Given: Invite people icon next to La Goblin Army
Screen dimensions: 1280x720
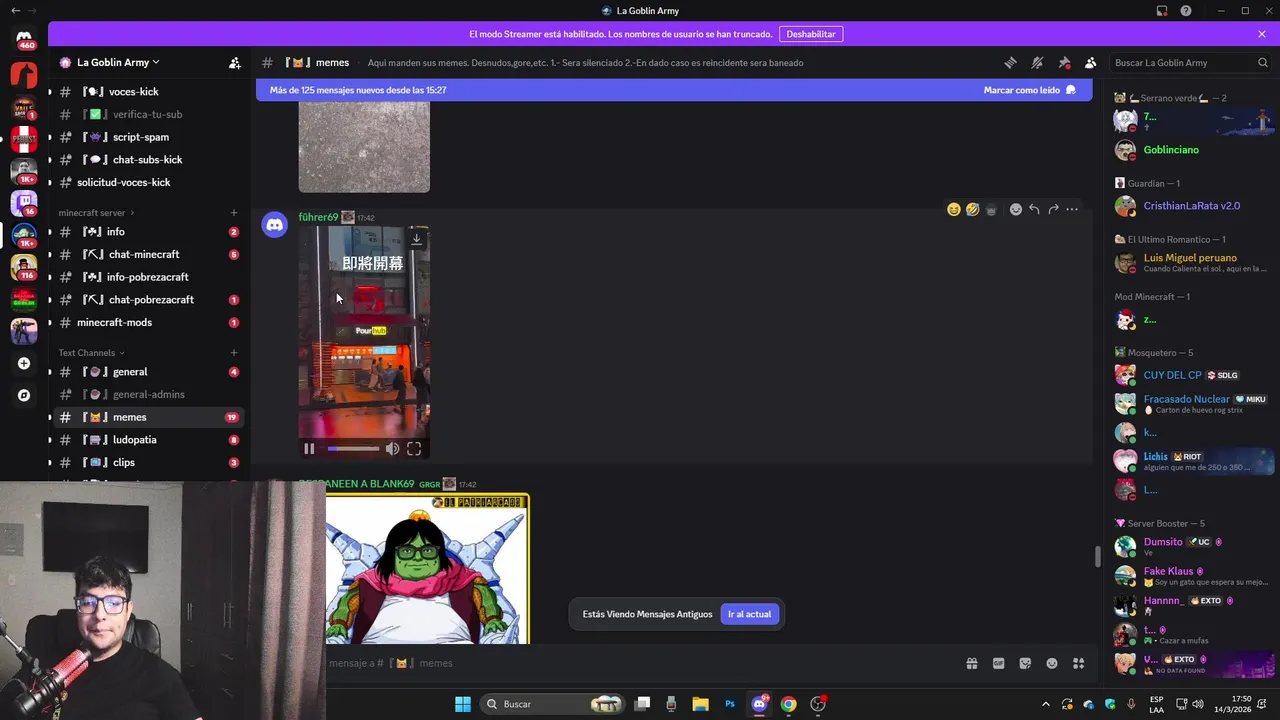Looking at the screenshot, I should click(234, 62).
